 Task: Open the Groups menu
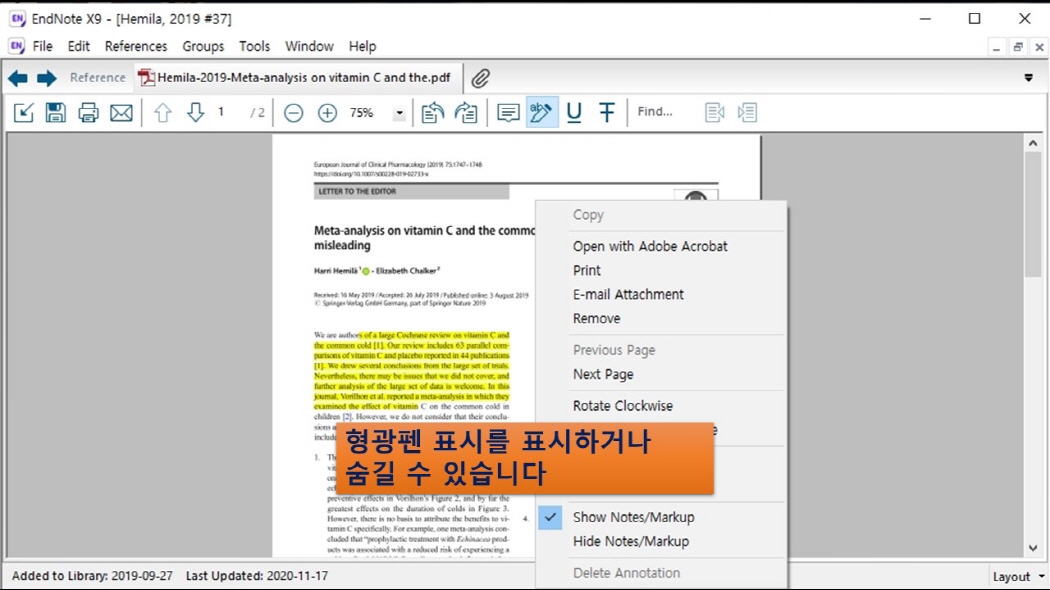[203, 46]
